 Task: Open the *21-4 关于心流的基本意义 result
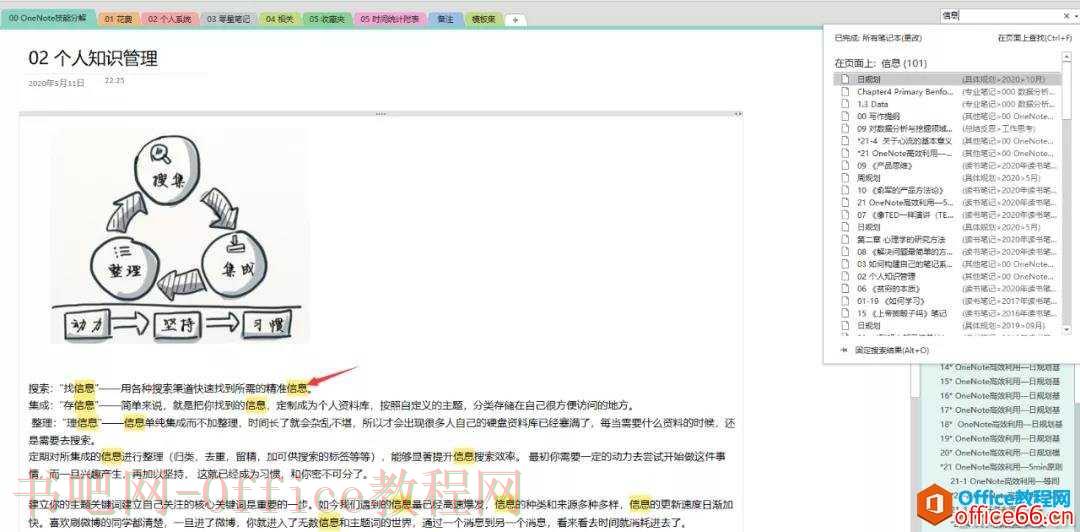[948, 141]
